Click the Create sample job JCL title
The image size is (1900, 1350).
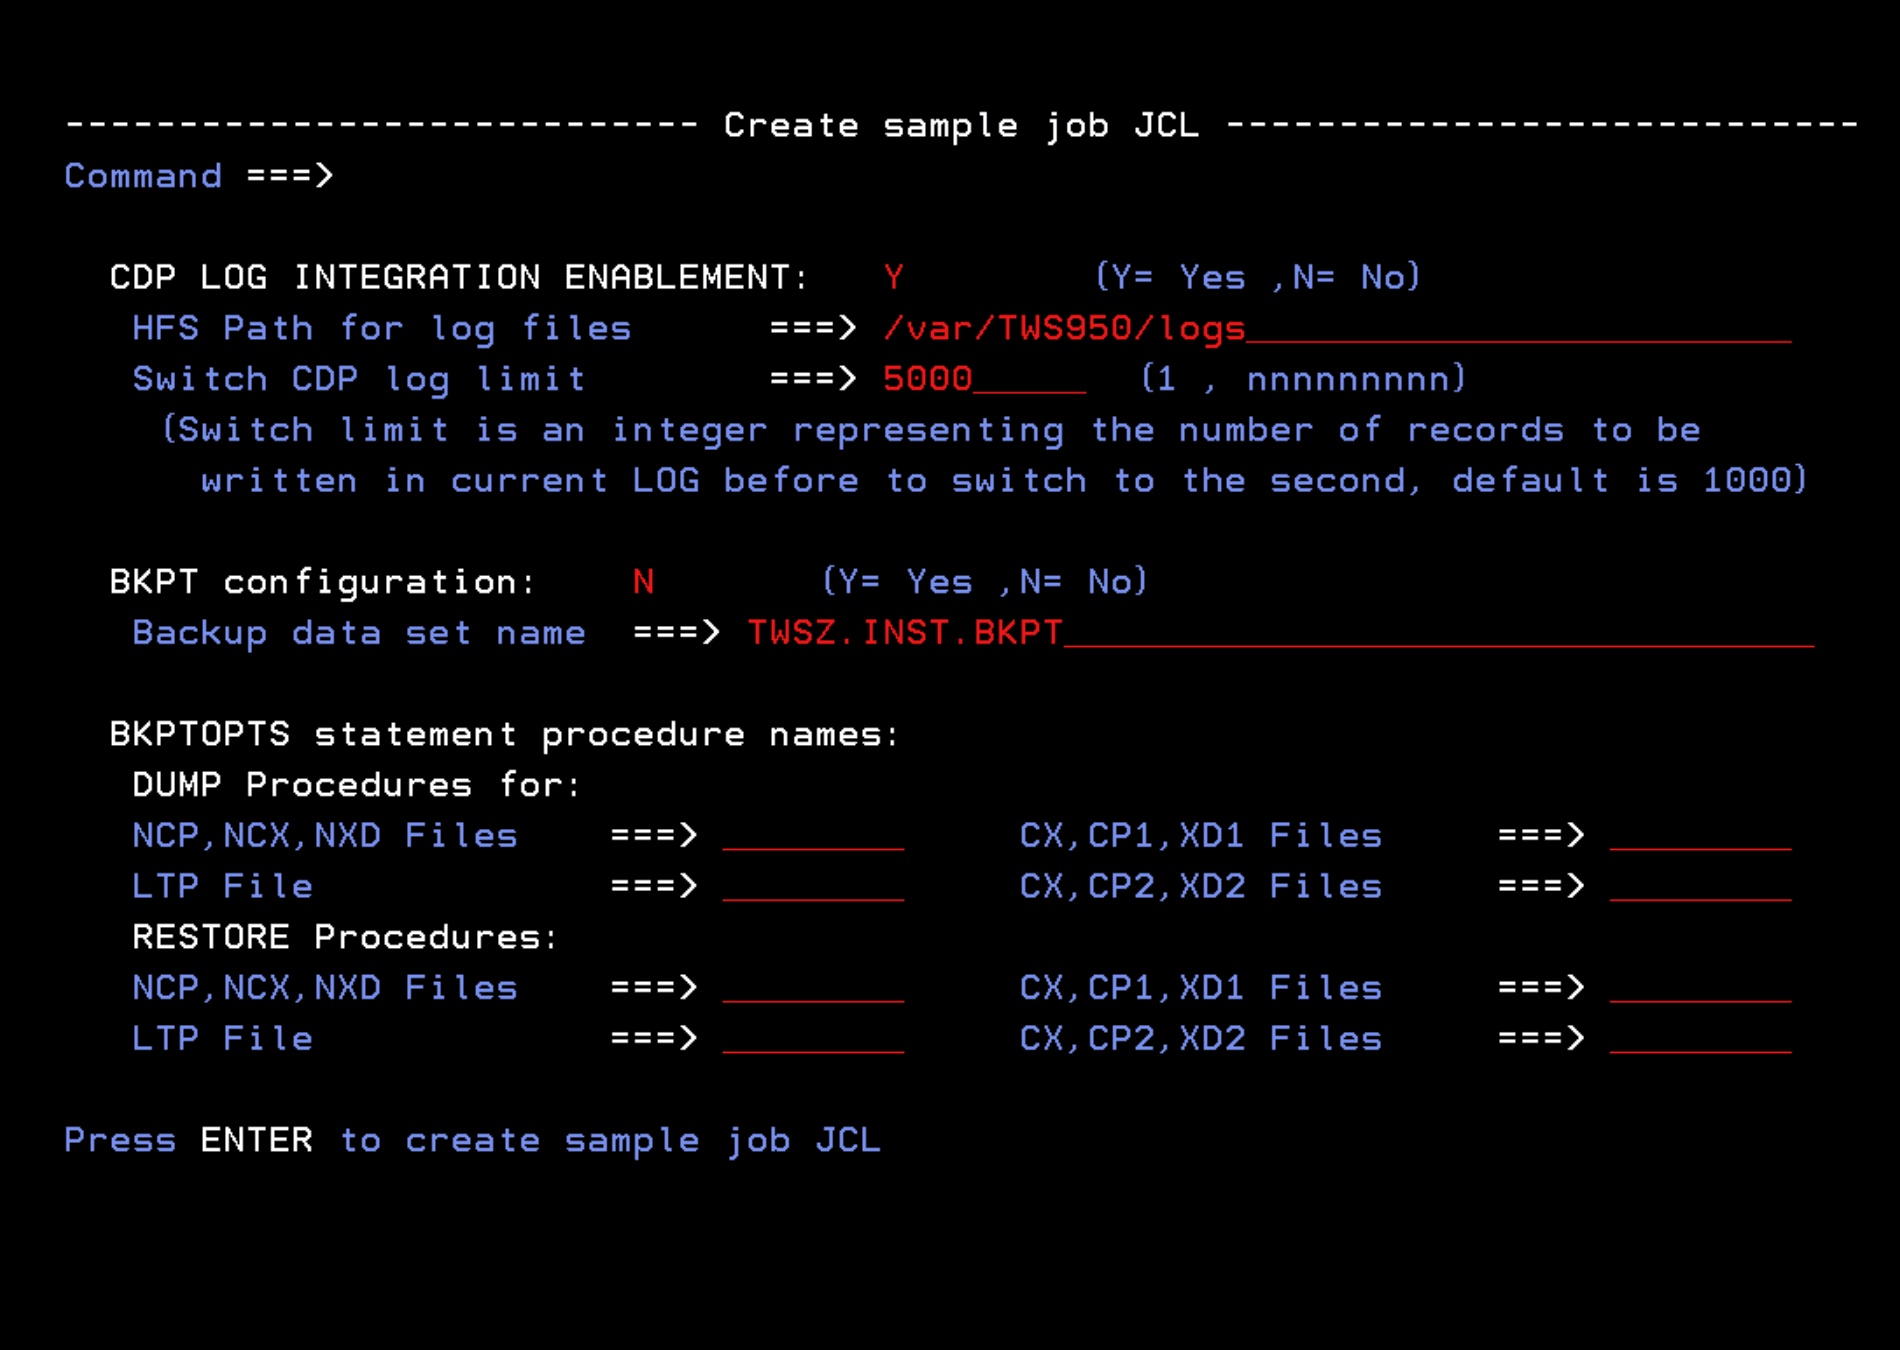[x=960, y=124]
